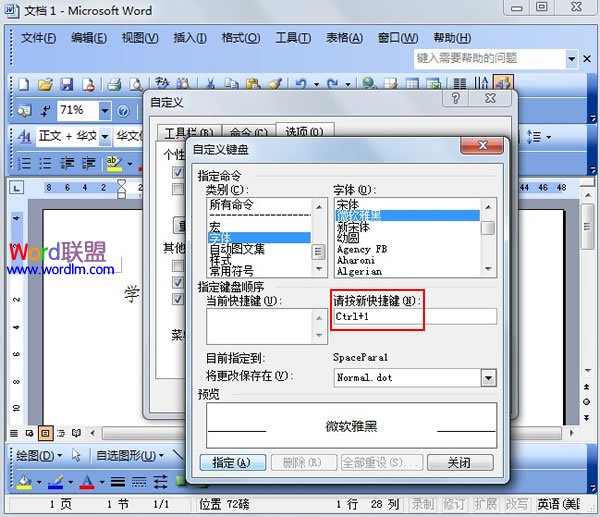Screen dimensions: 600x517
Task: Toggle the first checkbox in the Customize dialog
Action: (x=178, y=172)
